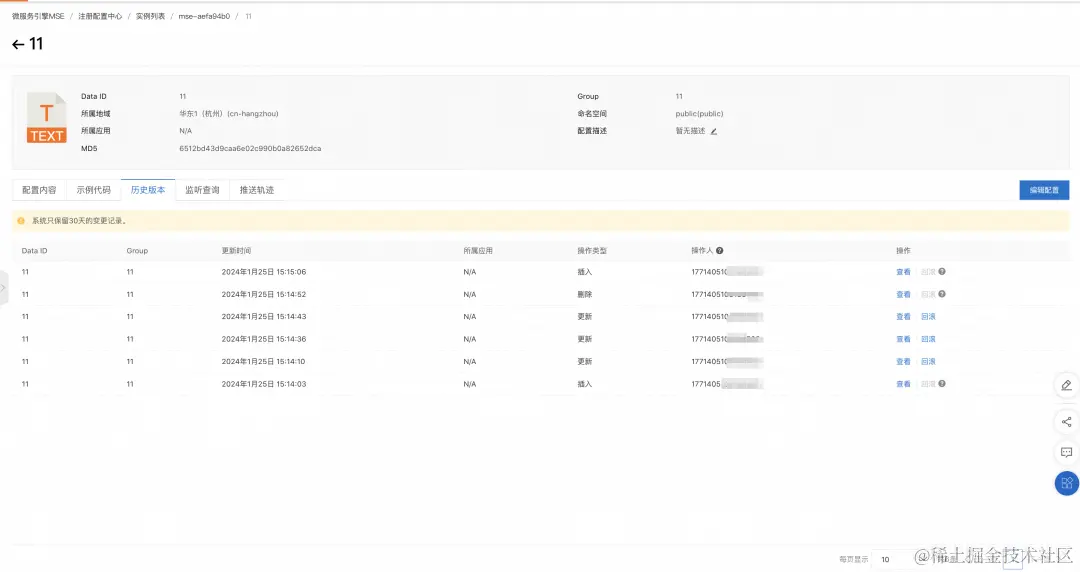Click the orange info icon in the 30-day notice
The height and width of the screenshot is (572, 1080).
coord(21,221)
